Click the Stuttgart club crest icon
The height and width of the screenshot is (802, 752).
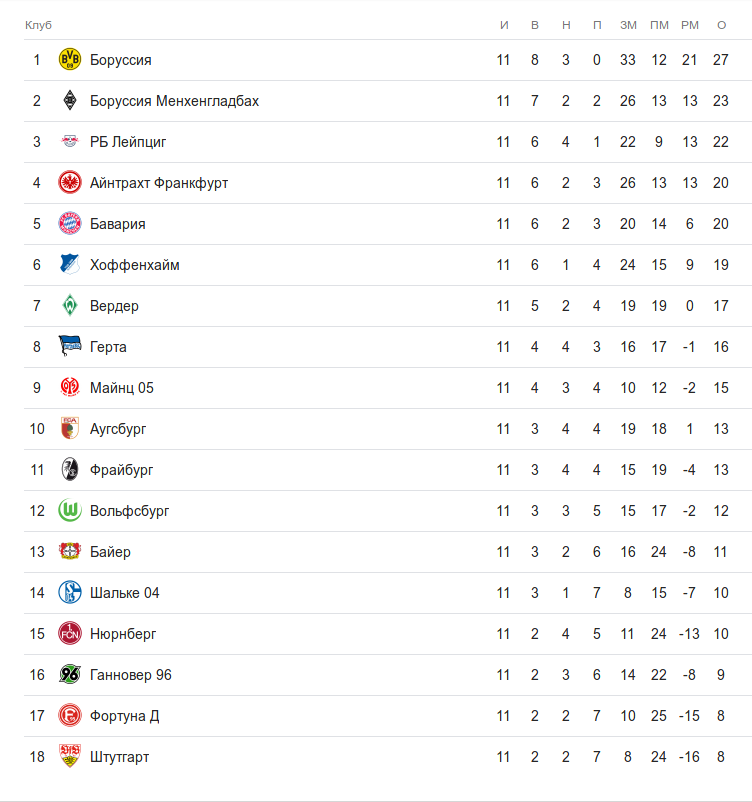tap(69, 757)
